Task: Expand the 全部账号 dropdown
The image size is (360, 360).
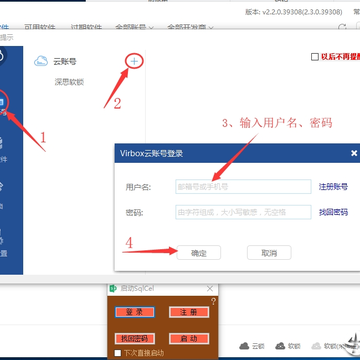Action: [x=134, y=27]
